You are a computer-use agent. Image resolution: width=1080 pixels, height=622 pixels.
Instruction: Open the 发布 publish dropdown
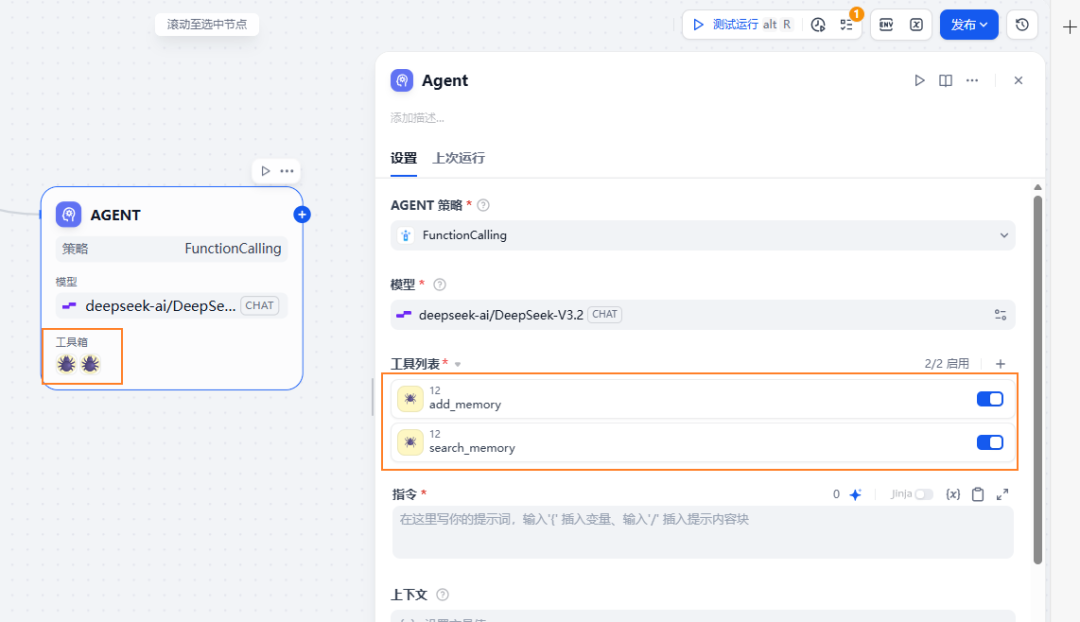(x=968, y=25)
